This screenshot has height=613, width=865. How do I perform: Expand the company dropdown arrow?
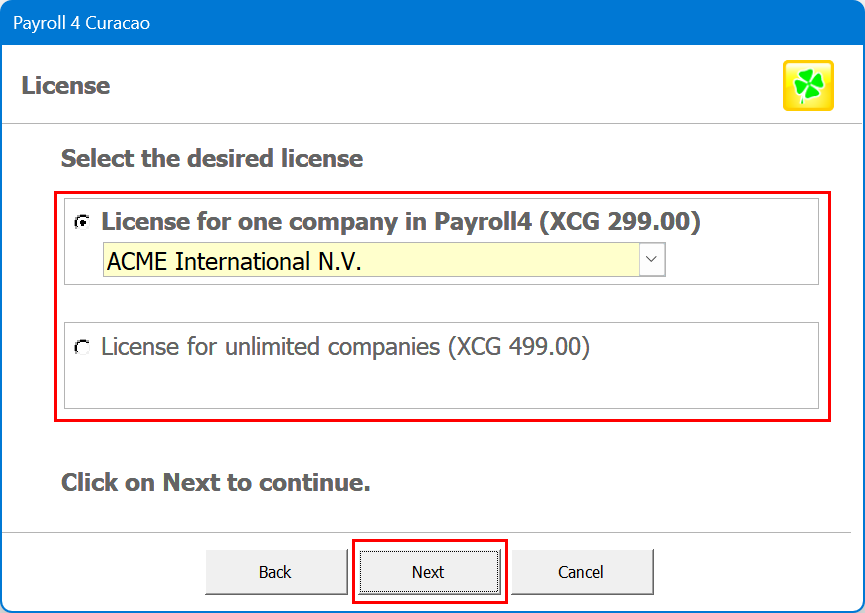(652, 261)
